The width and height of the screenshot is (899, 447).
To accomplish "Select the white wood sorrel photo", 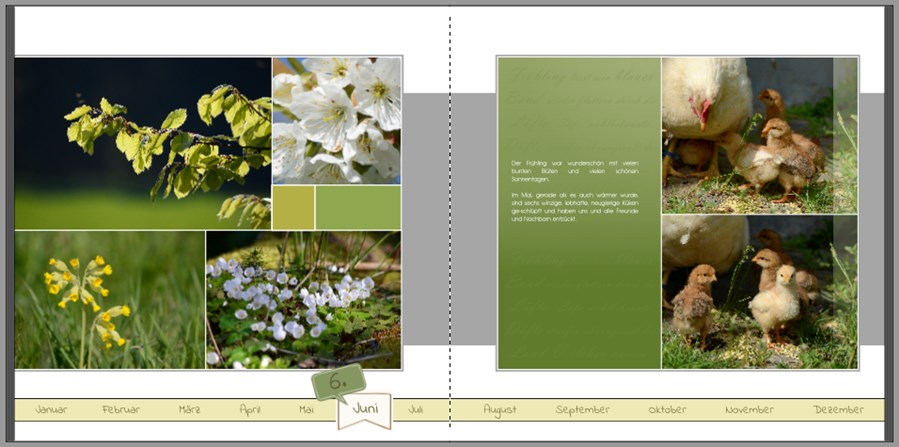I will [303, 300].
